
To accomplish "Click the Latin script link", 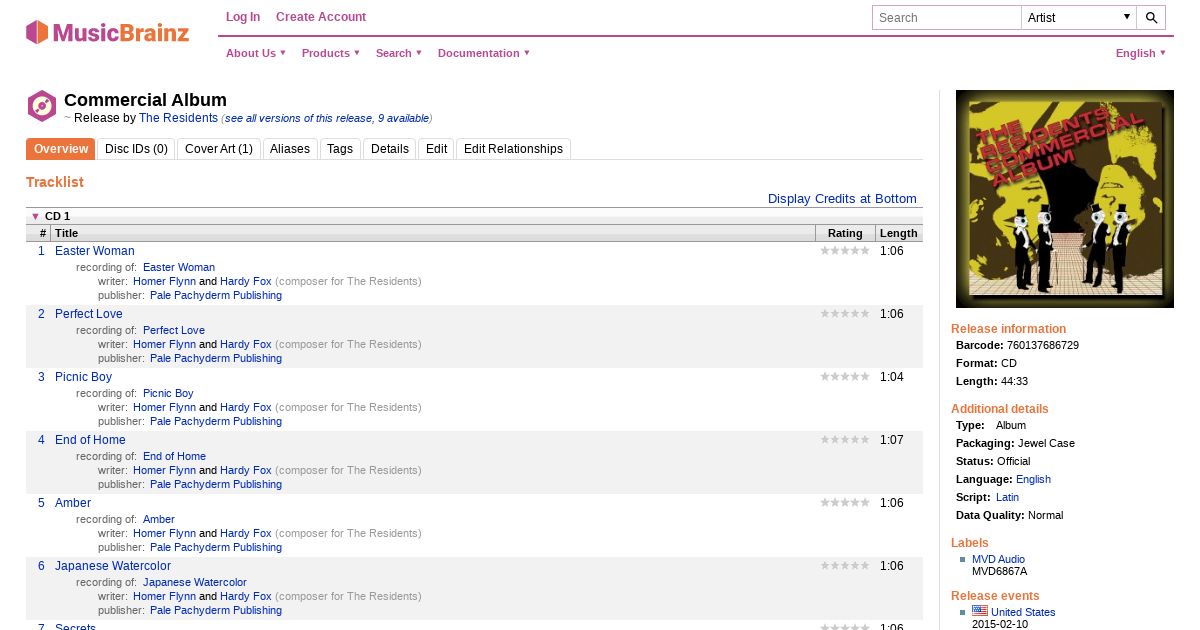I will click(x=1007, y=497).
